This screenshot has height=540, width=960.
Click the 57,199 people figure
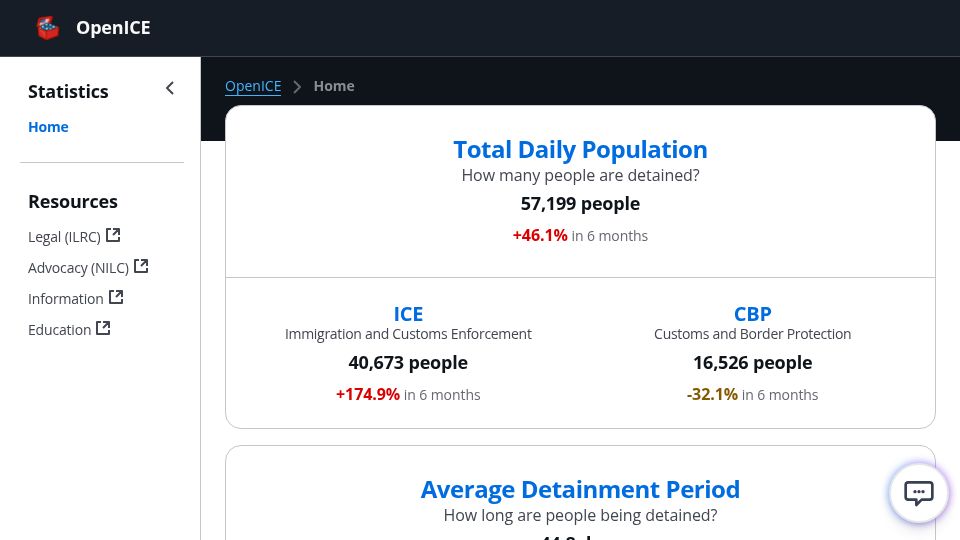point(580,203)
